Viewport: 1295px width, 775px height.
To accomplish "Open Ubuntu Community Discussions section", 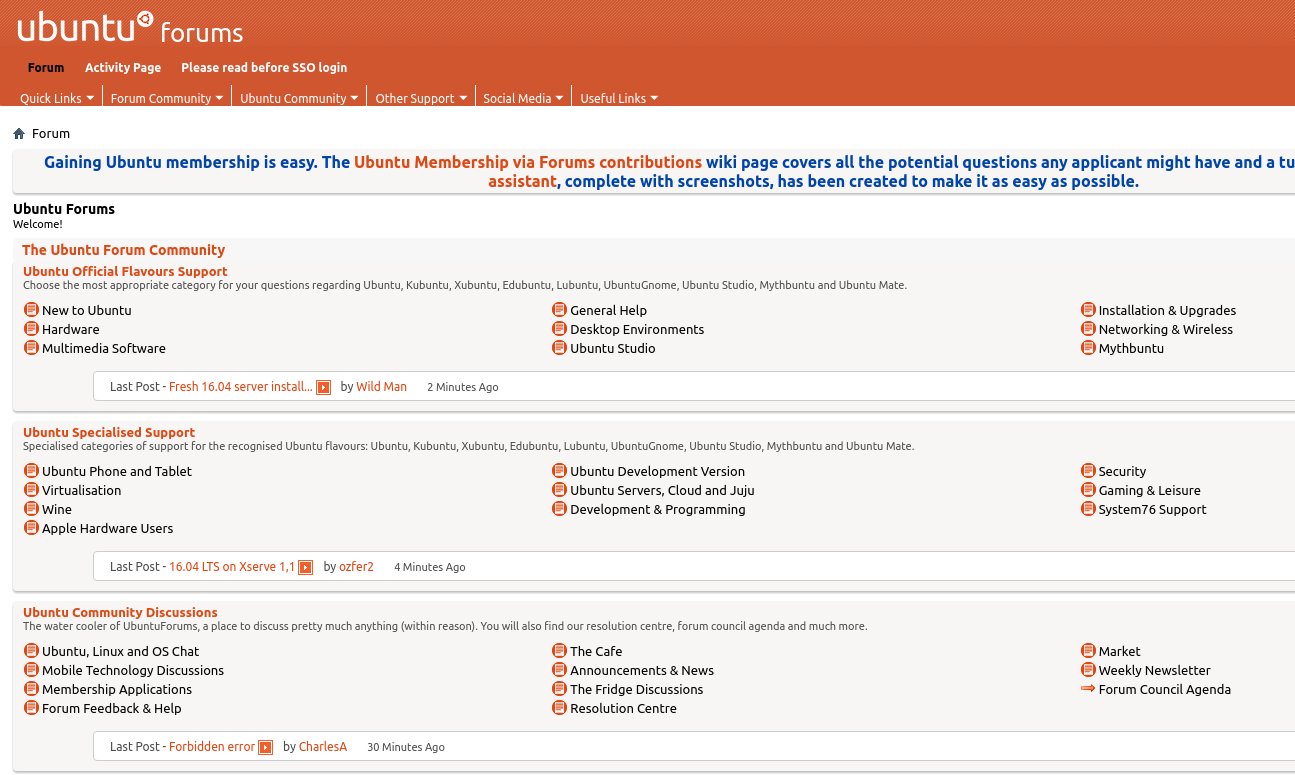I will click(x=120, y=612).
